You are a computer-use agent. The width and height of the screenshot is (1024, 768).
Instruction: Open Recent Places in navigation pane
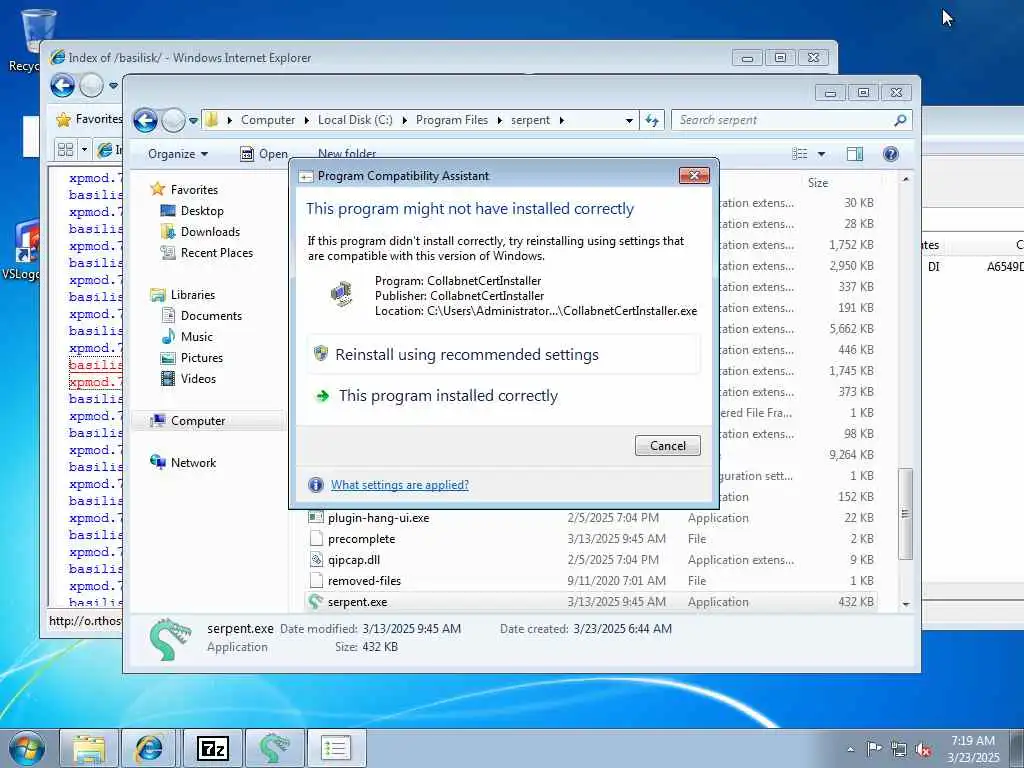206,253
